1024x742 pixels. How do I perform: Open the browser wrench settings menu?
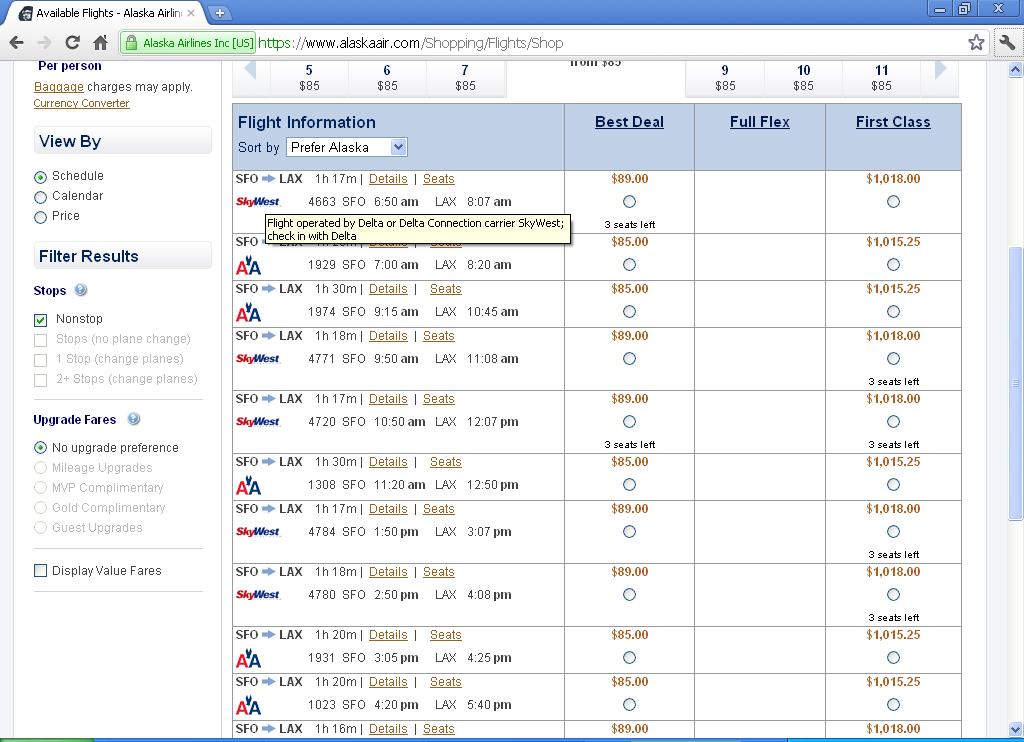click(x=1008, y=43)
